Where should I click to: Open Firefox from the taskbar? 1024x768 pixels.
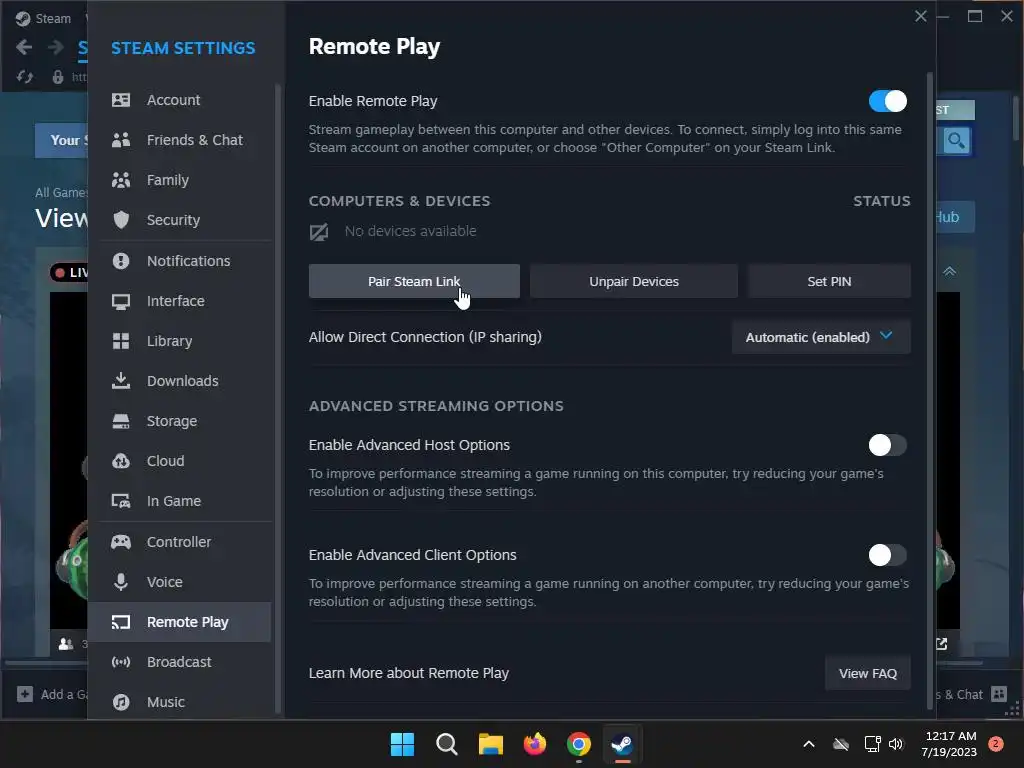[535, 744]
